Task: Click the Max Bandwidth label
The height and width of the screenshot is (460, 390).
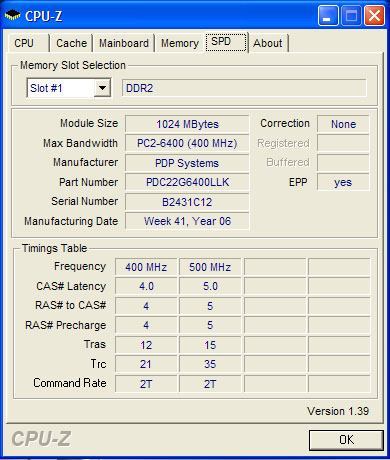Action: pos(80,143)
